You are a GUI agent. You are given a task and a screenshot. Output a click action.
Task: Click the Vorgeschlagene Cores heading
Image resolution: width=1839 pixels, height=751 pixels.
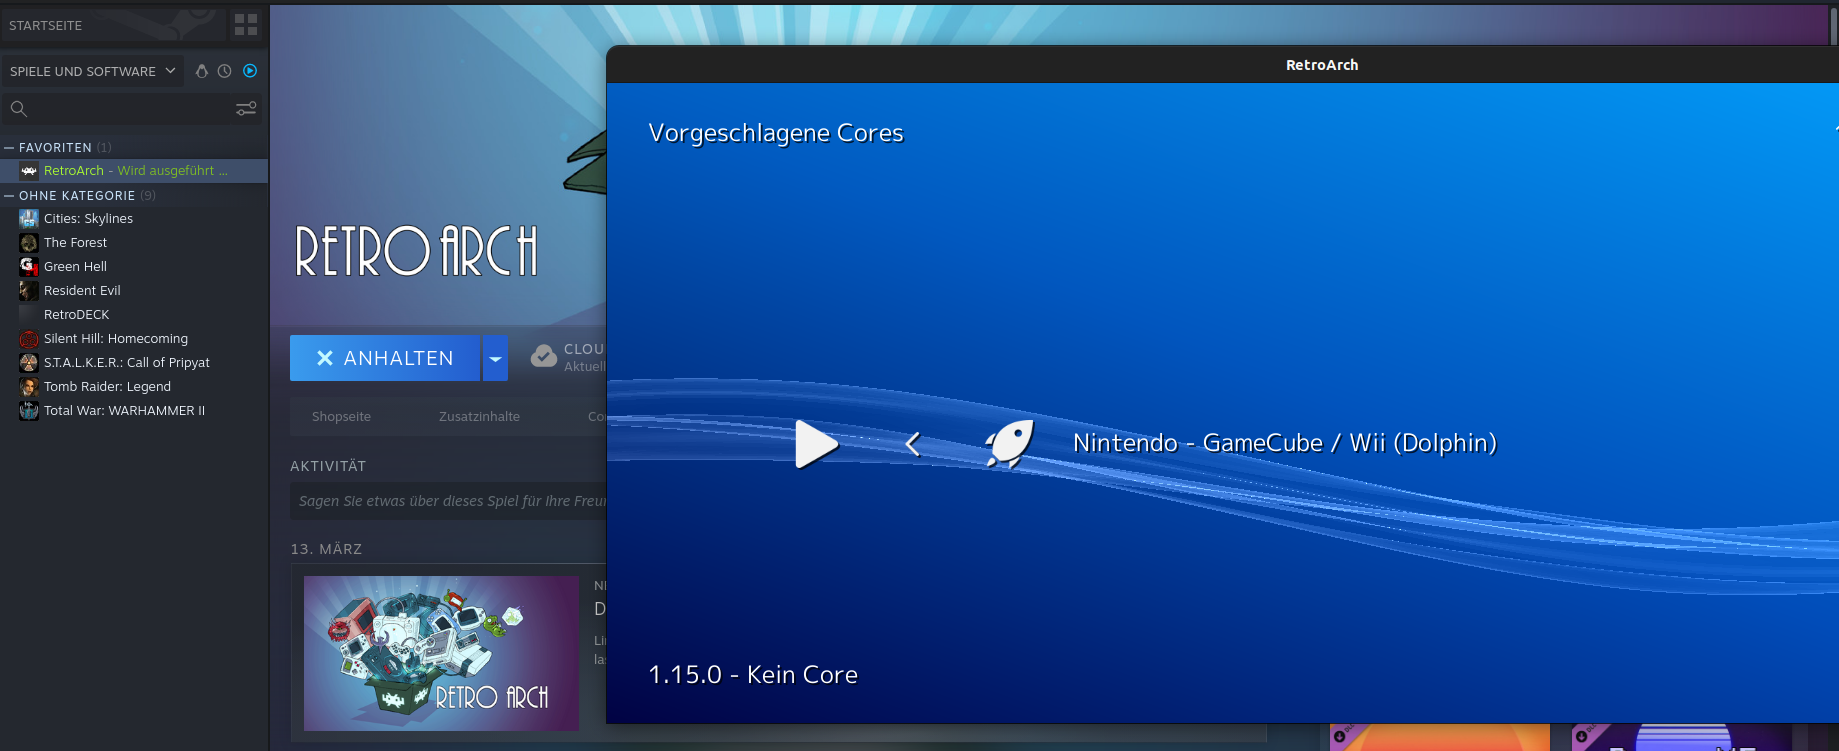point(776,133)
